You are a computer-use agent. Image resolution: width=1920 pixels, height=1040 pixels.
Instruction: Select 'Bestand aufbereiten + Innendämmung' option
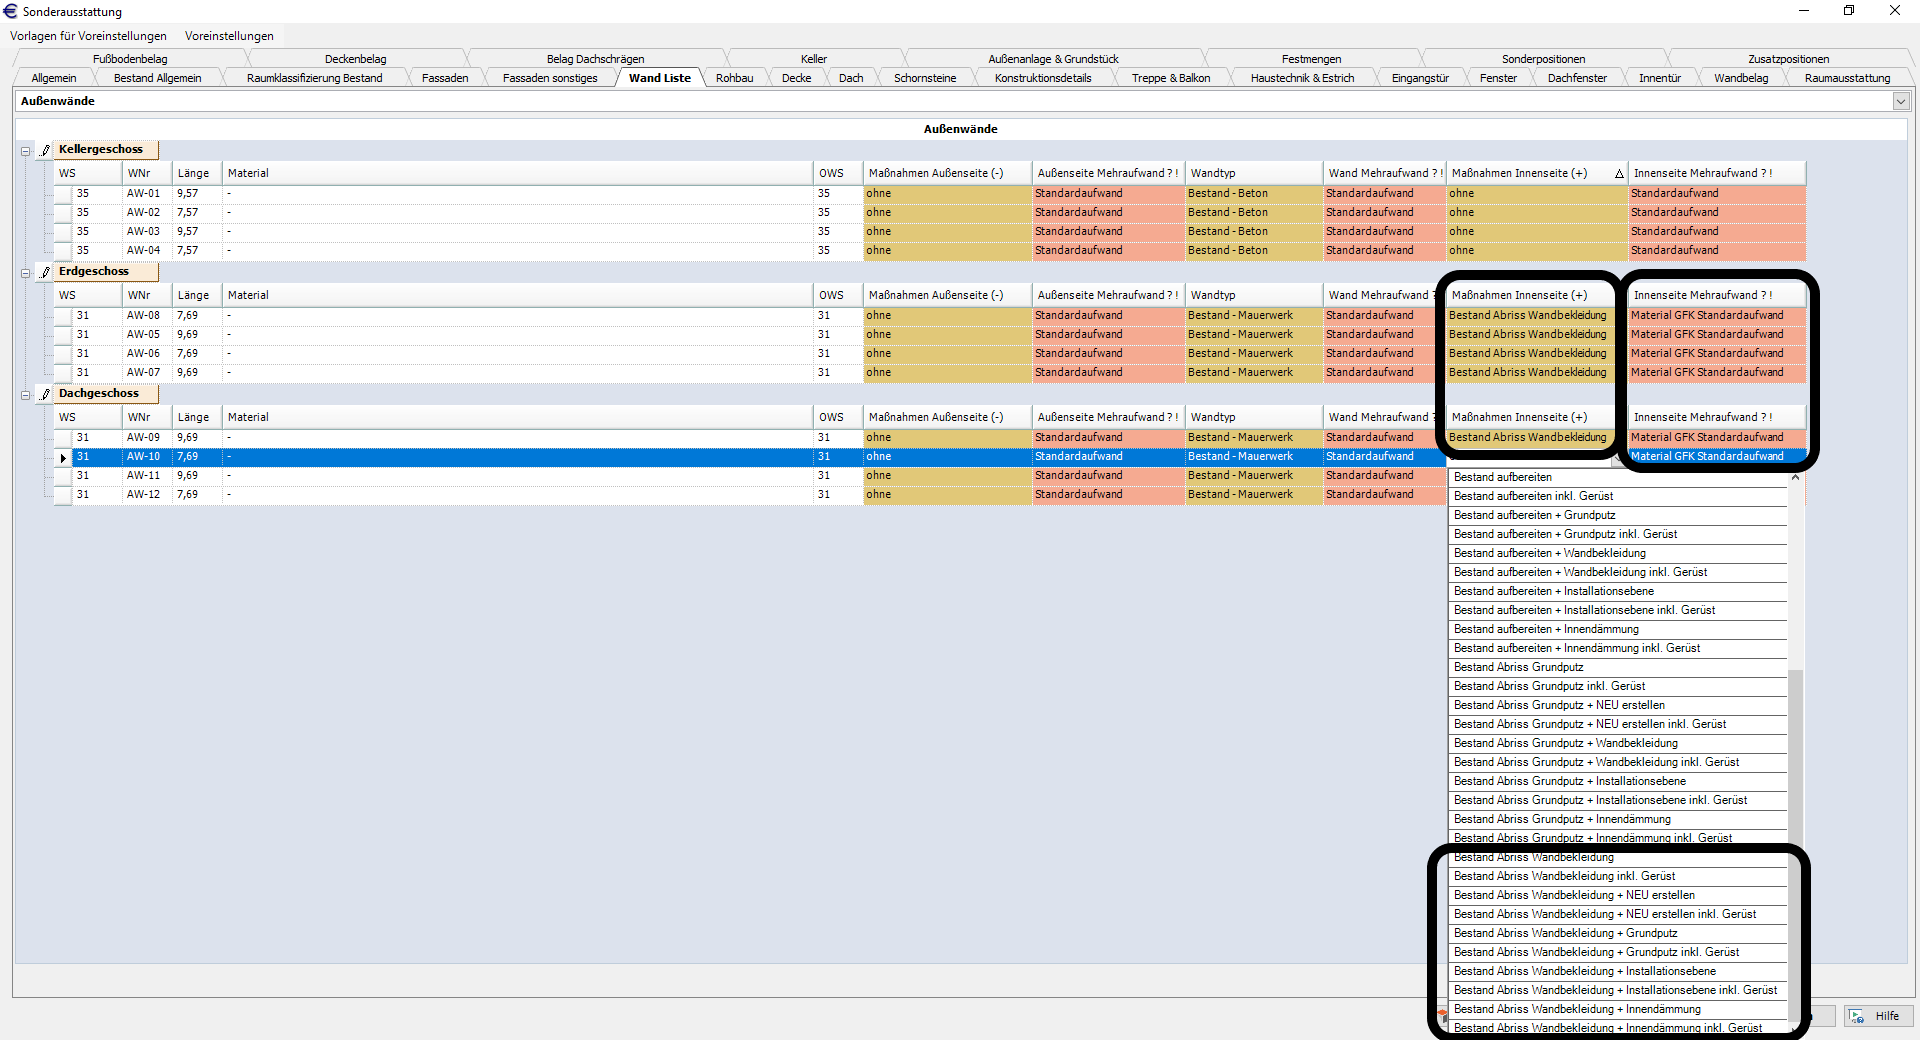coord(1546,629)
